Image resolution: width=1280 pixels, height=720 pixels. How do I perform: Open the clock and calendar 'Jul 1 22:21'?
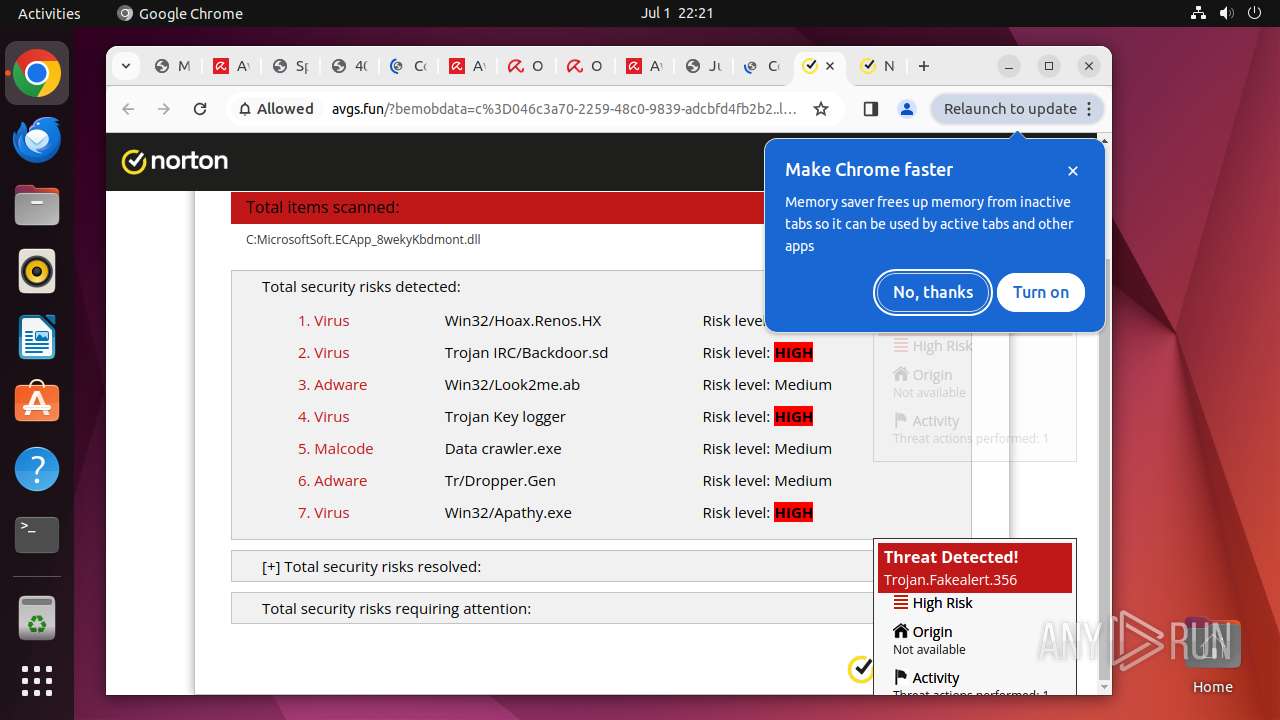click(x=677, y=13)
